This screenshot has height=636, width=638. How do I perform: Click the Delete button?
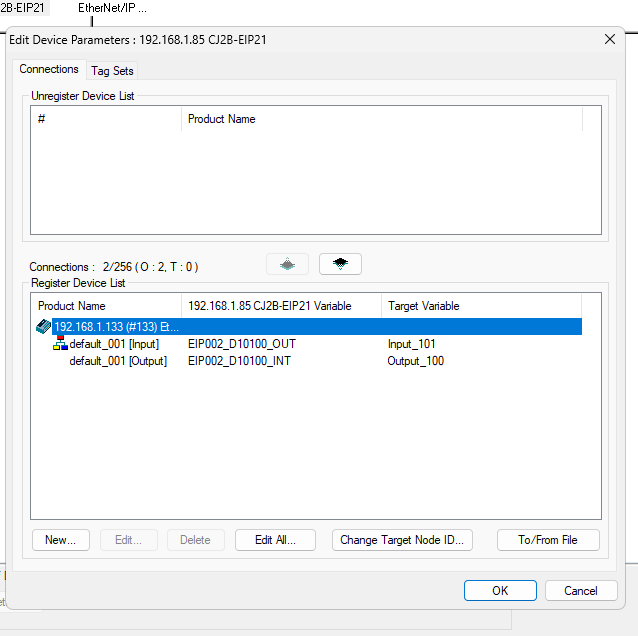pyautogui.click(x=195, y=540)
